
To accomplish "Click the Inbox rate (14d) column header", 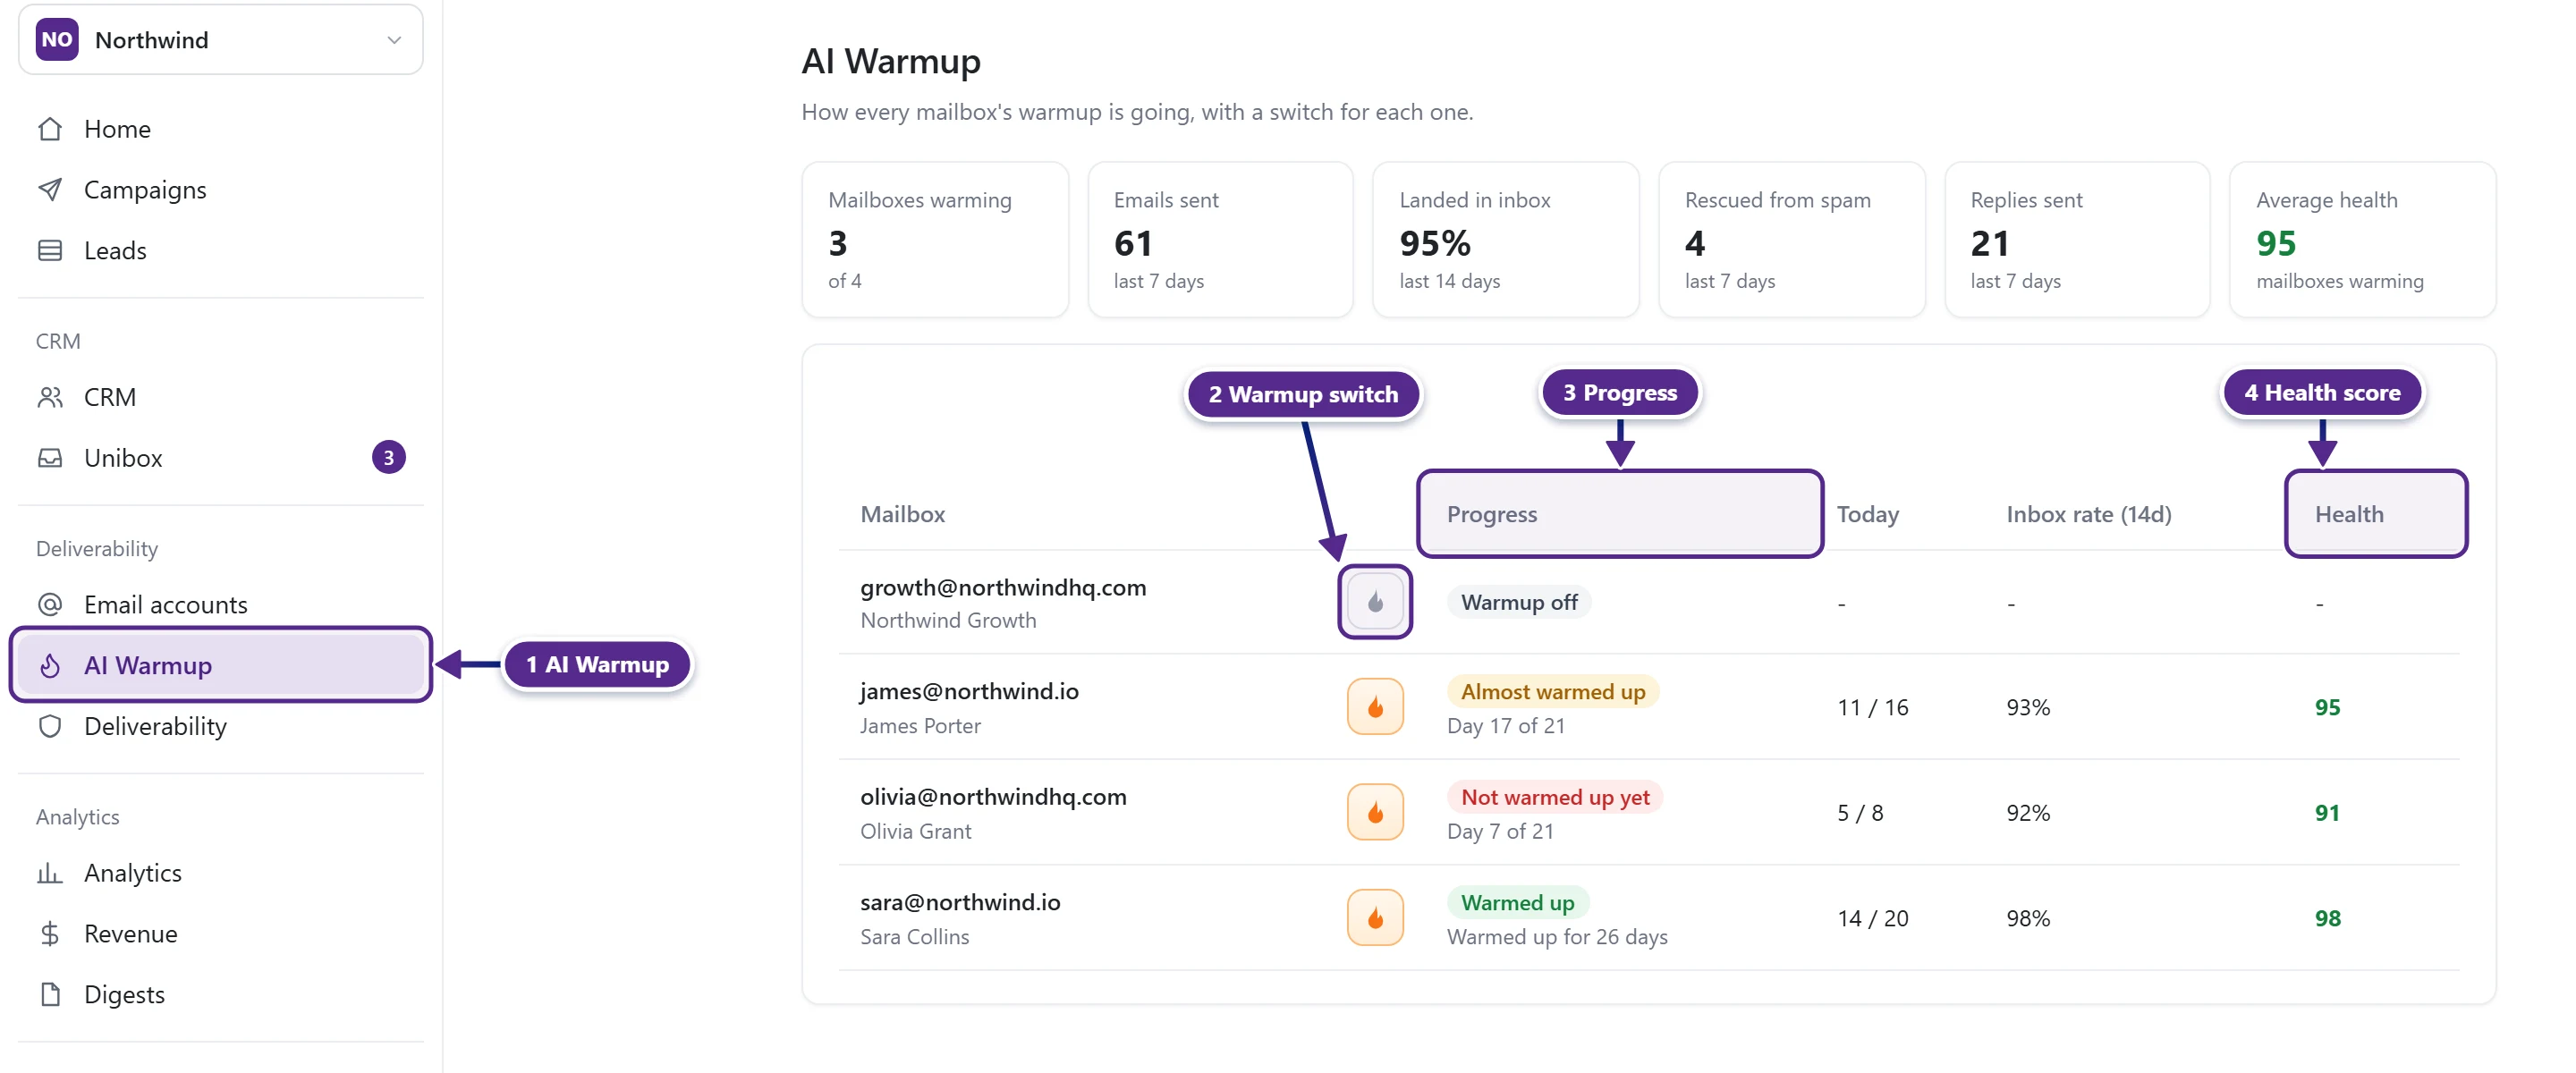I will (x=2088, y=514).
